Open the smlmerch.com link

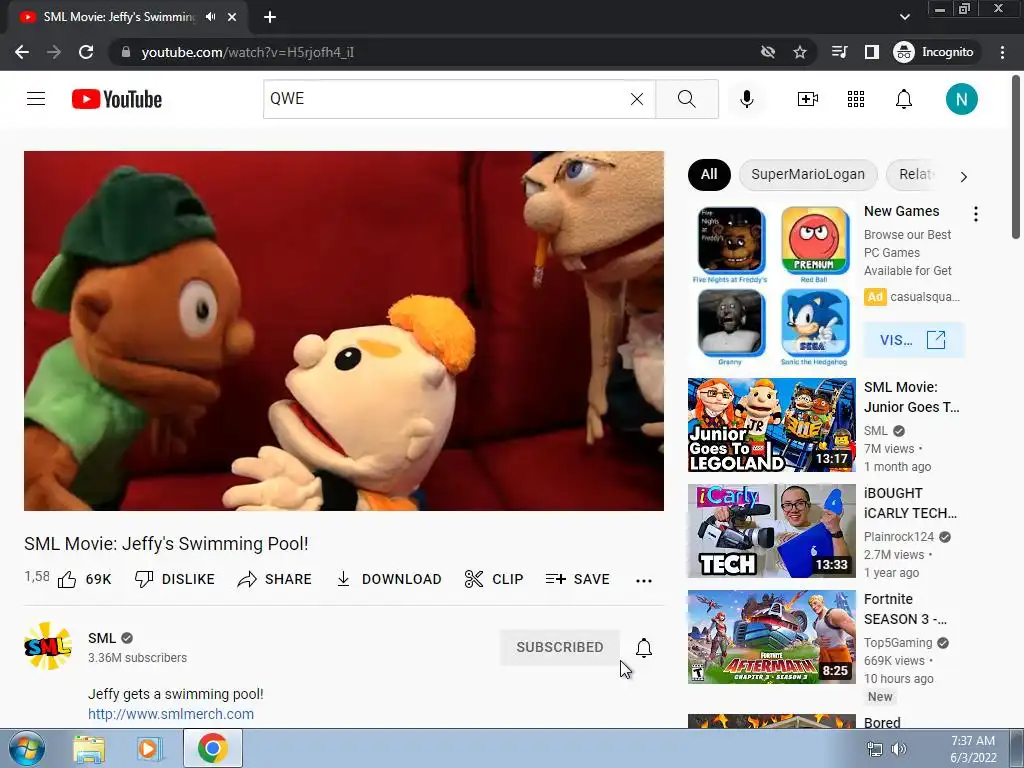[x=171, y=714]
